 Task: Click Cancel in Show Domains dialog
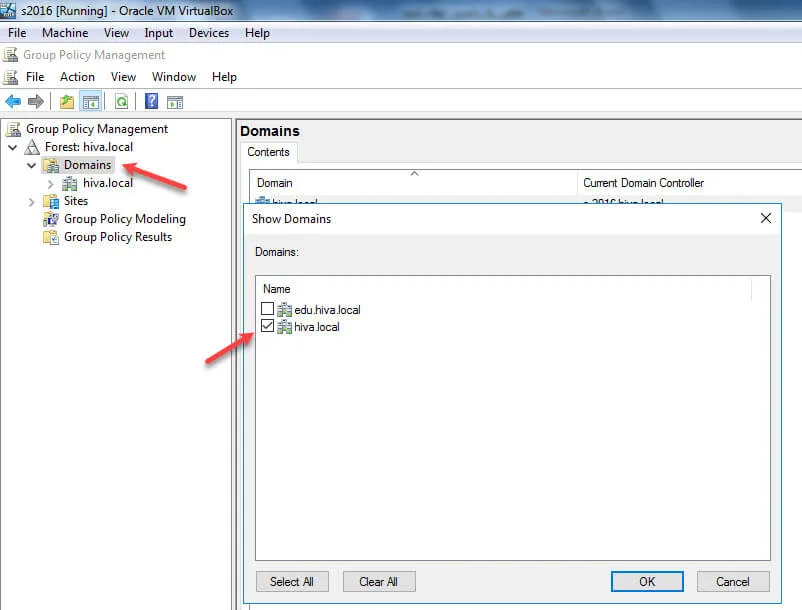point(733,582)
